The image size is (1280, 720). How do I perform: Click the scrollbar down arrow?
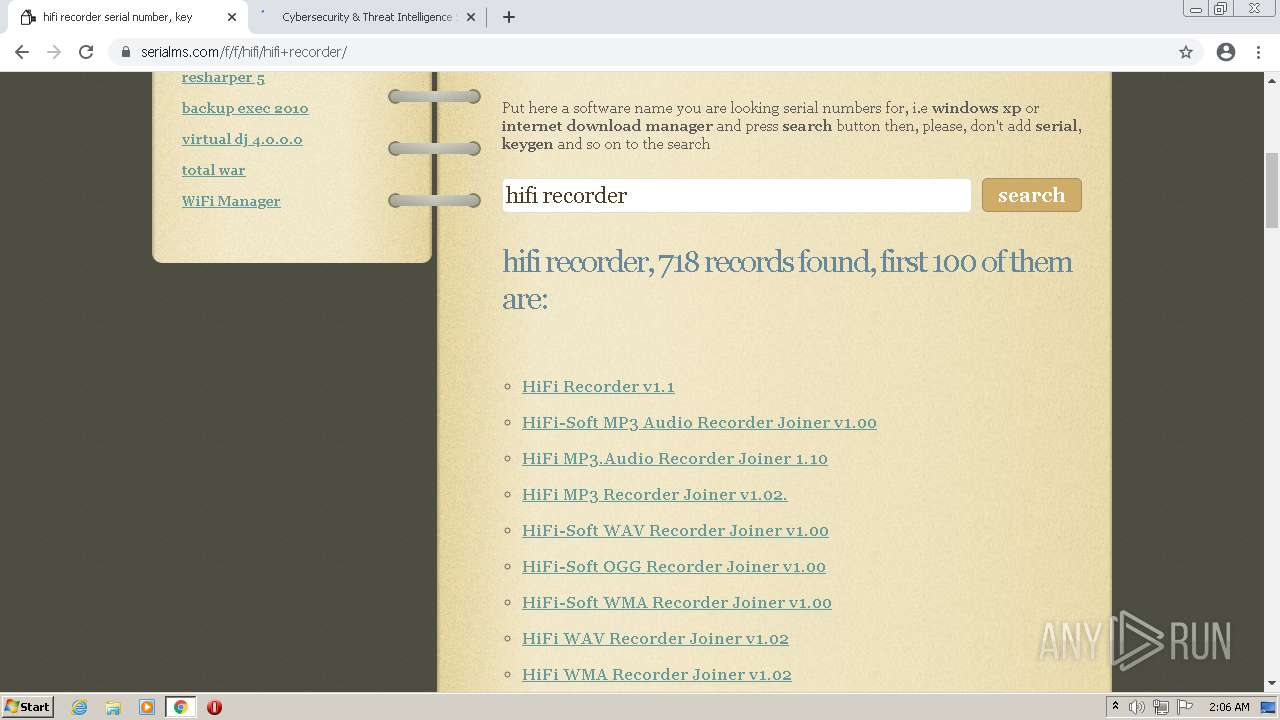[x=1271, y=684]
